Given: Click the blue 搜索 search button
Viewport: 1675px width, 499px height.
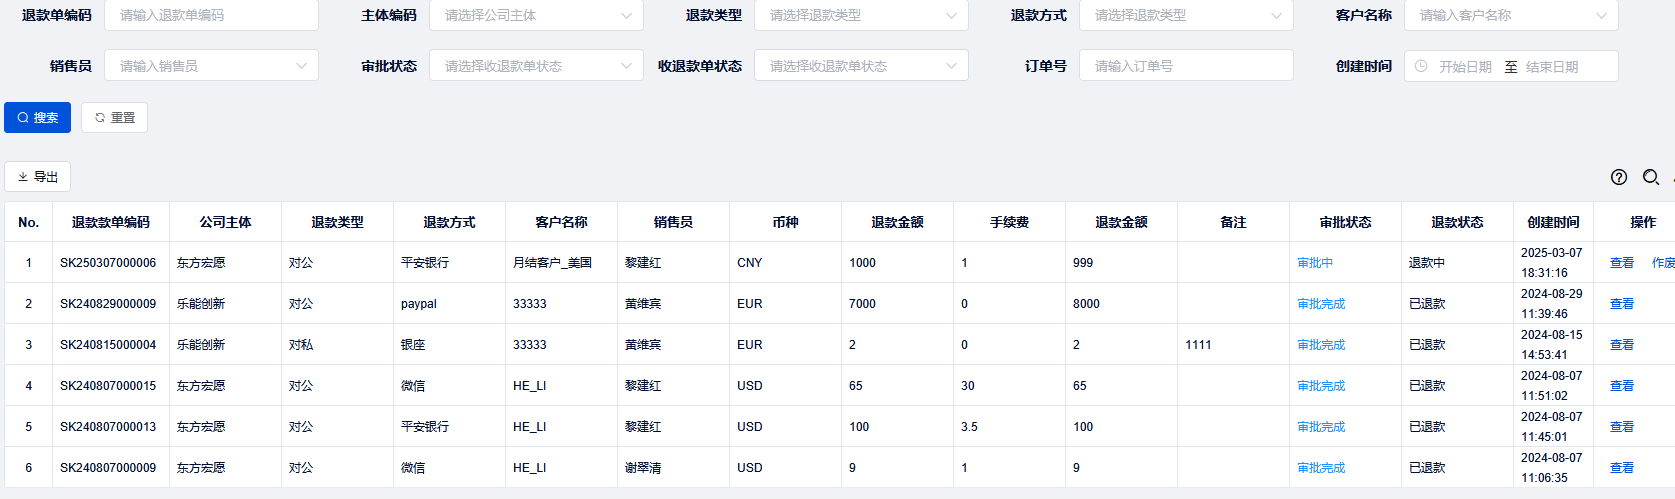Looking at the screenshot, I should pyautogui.click(x=37, y=117).
